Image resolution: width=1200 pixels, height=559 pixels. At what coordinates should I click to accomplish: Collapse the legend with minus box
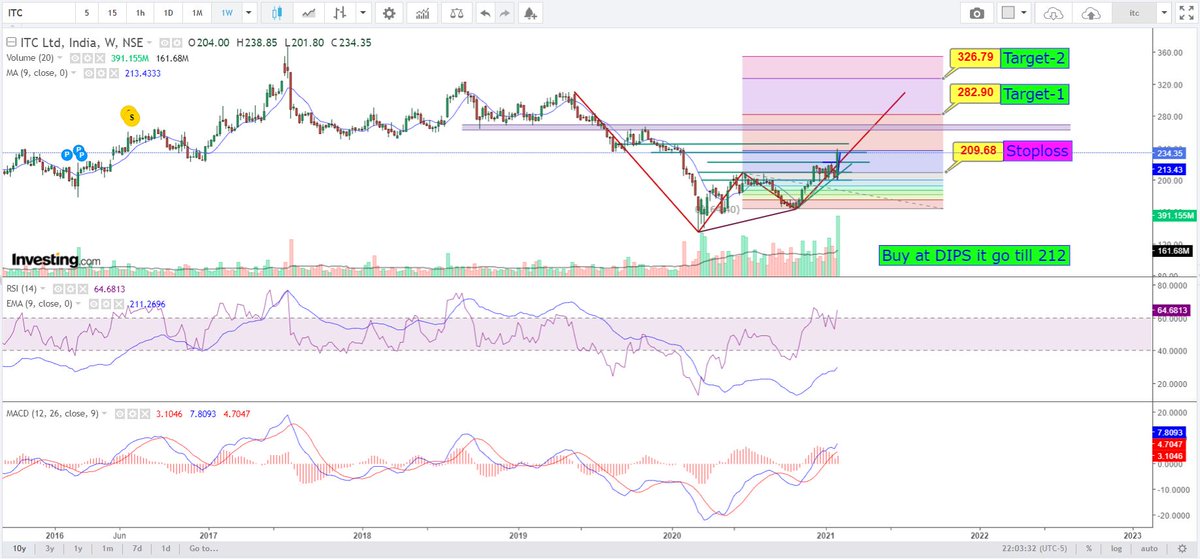tap(11, 43)
